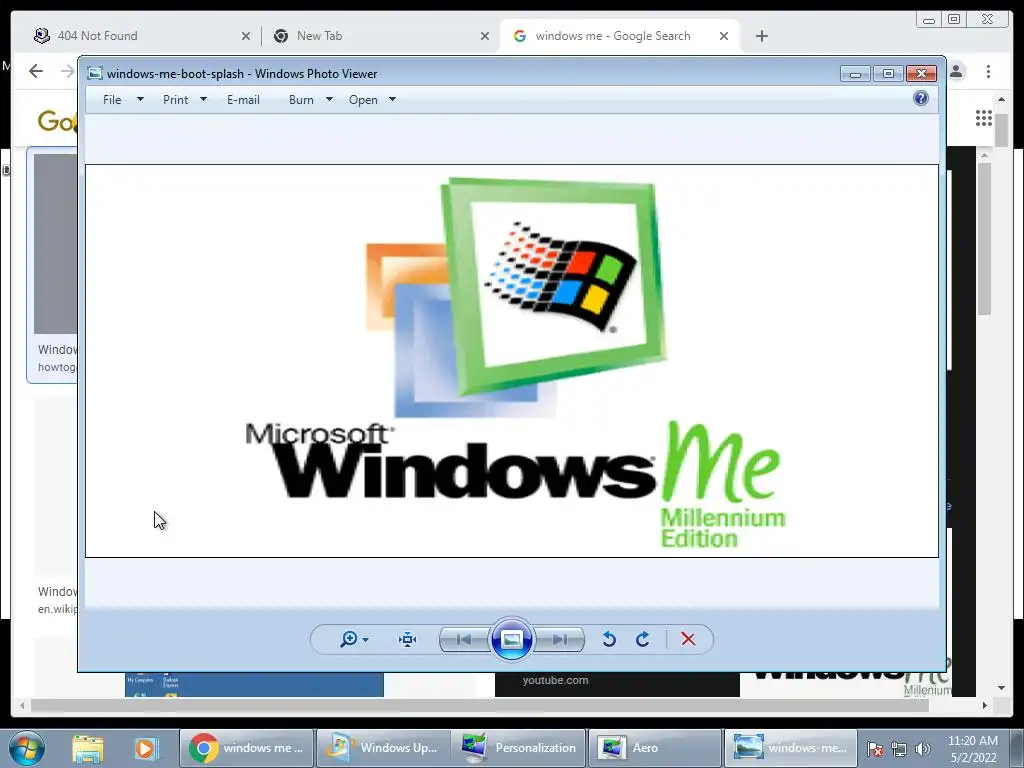Go to the previous photo
This screenshot has width=1024, height=768.
point(464,639)
